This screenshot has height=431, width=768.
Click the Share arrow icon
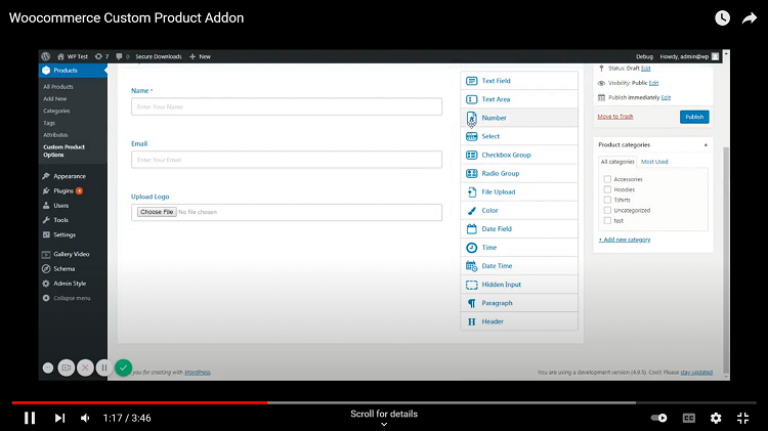[x=749, y=18]
